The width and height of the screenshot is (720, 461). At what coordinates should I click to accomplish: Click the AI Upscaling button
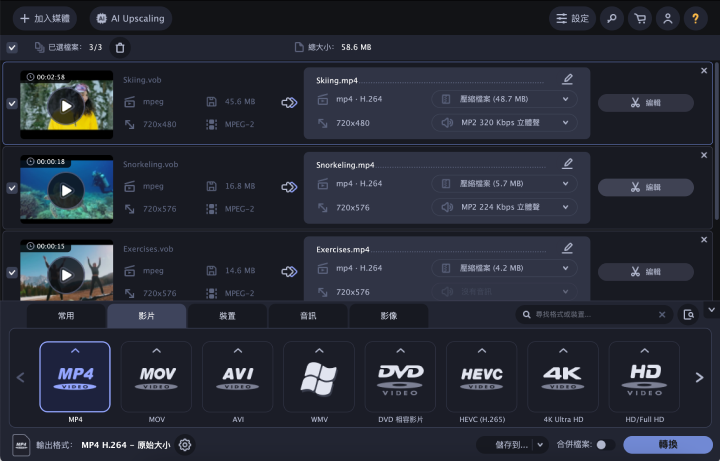(x=130, y=19)
